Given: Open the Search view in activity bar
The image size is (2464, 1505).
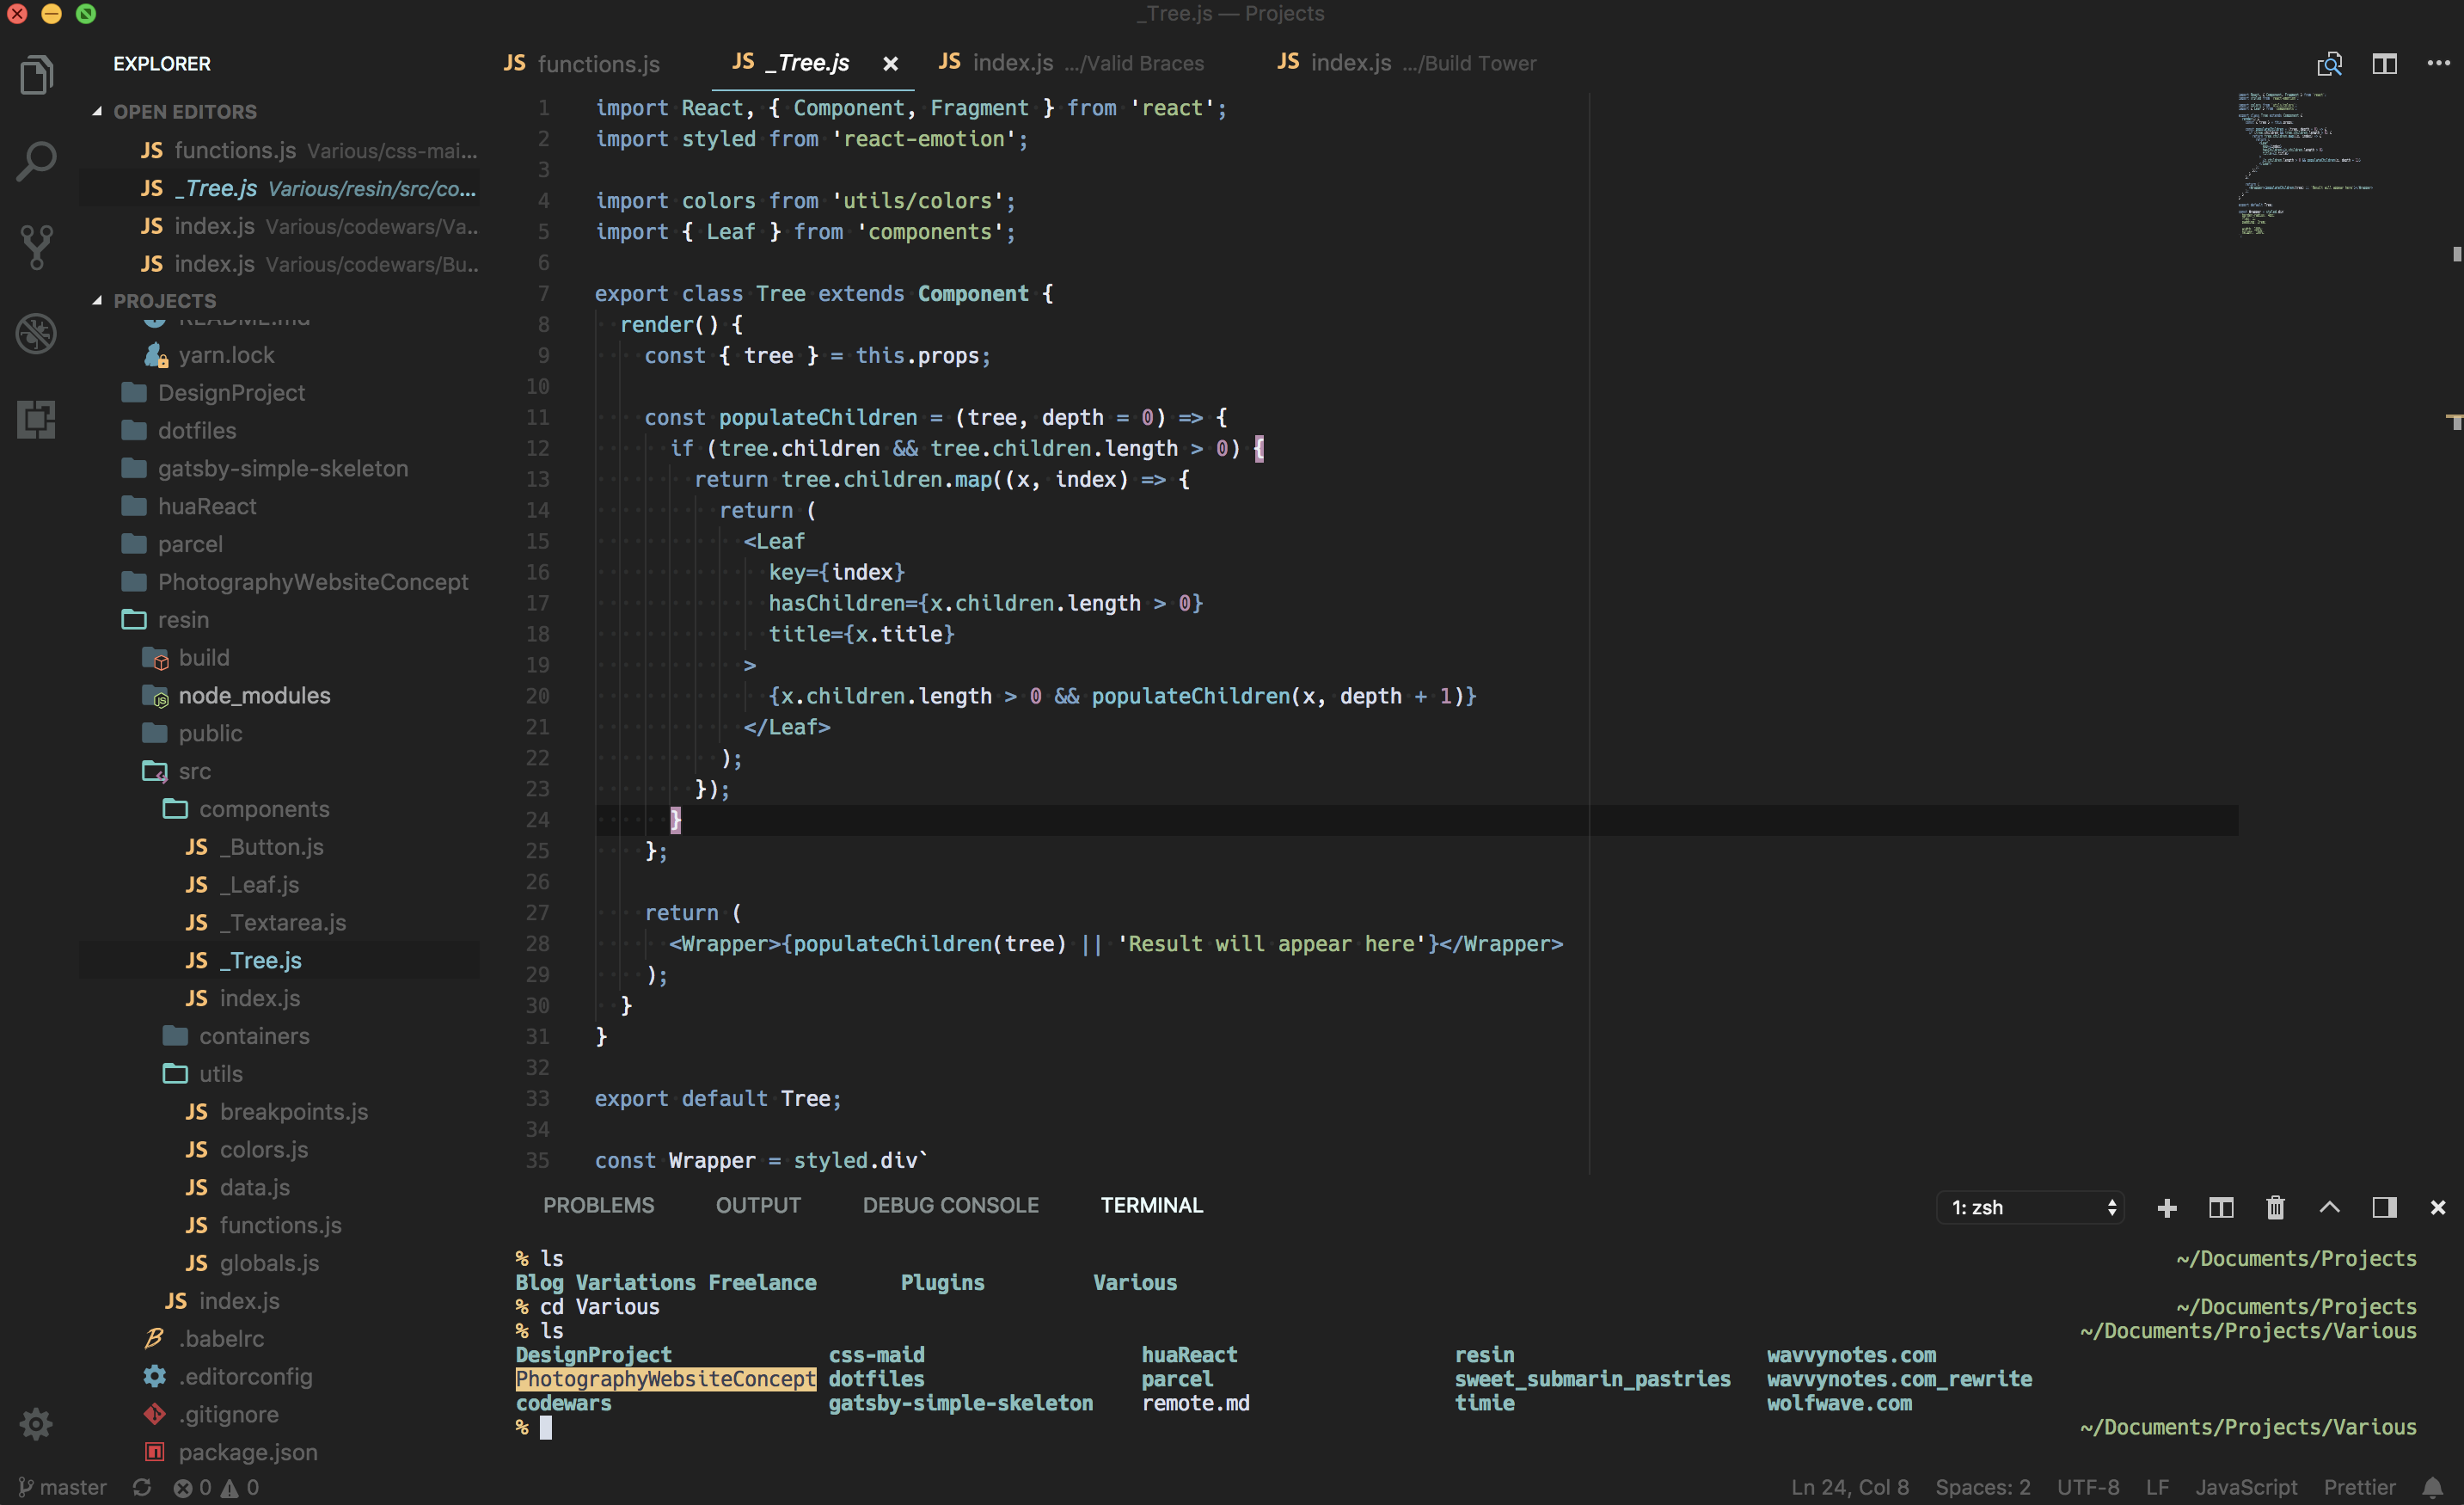Looking at the screenshot, I should 37,161.
